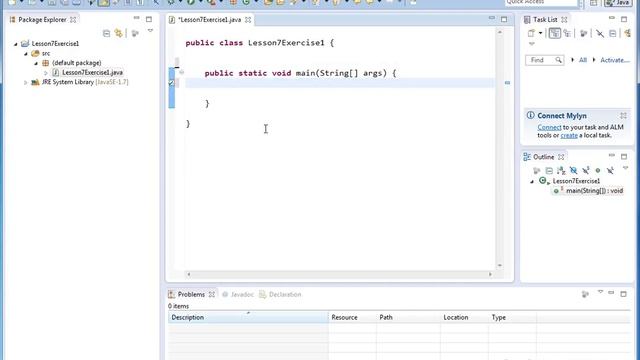Image resolution: width=640 pixels, height=360 pixels.
Task: Toggle Sort alphabetically in Outline
Action: point(561,170)
